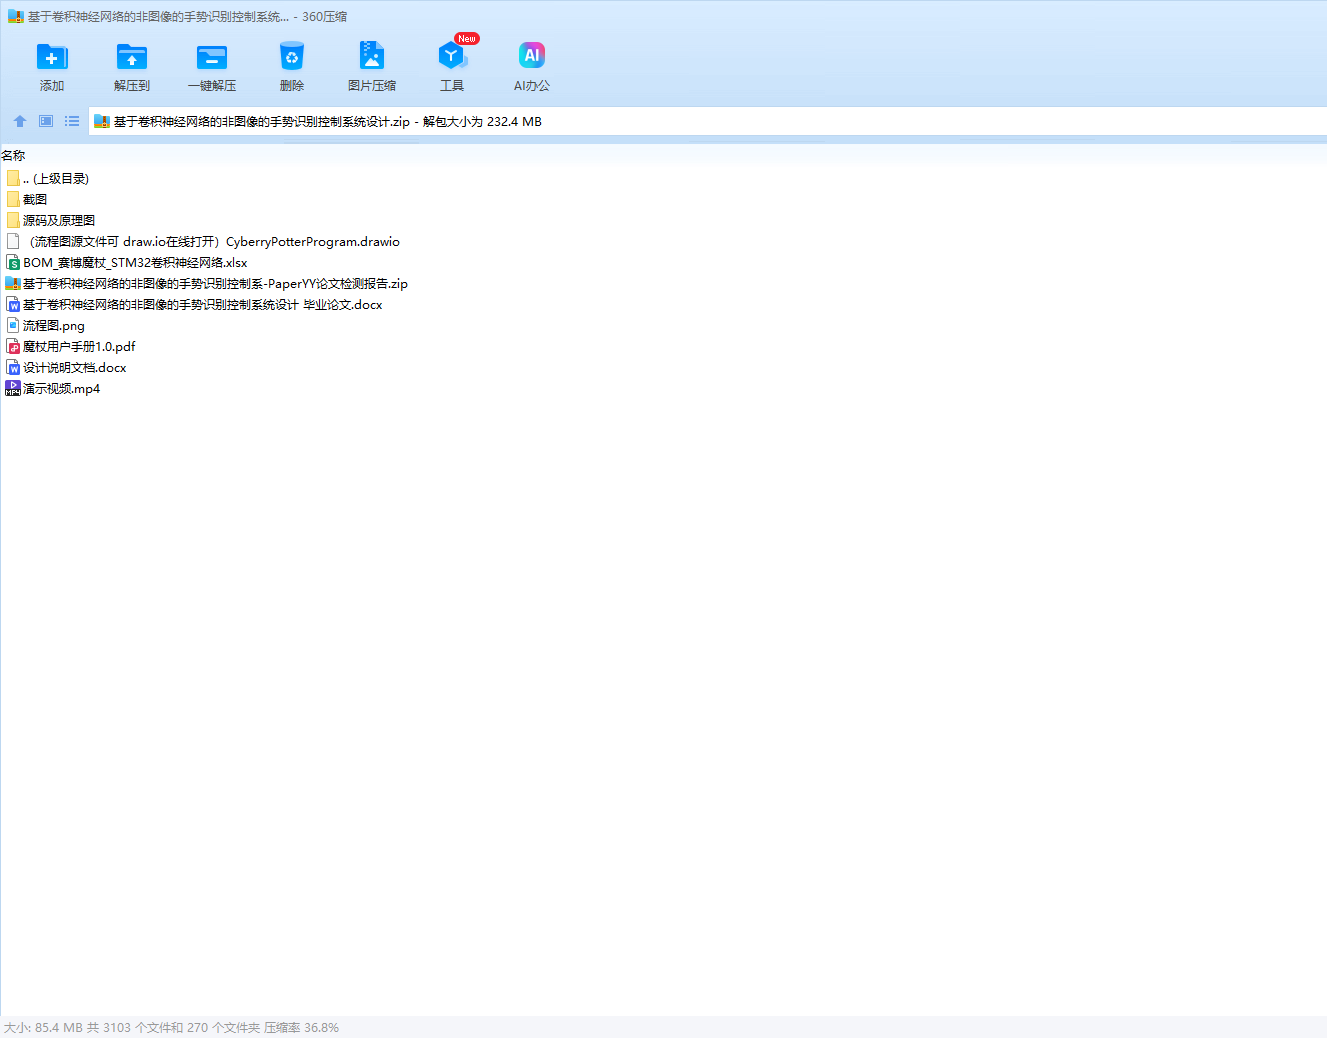Viewport: 1327px width, 1038px height.
Task: Click the address bar path field
Action: pos(708,121)
